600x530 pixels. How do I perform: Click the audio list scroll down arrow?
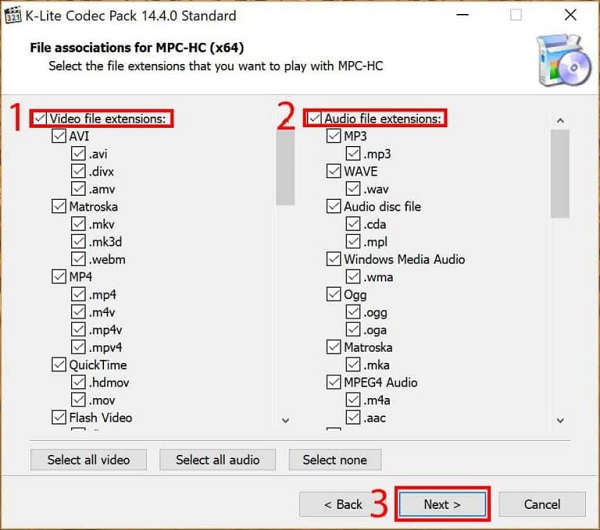(560, 421)
